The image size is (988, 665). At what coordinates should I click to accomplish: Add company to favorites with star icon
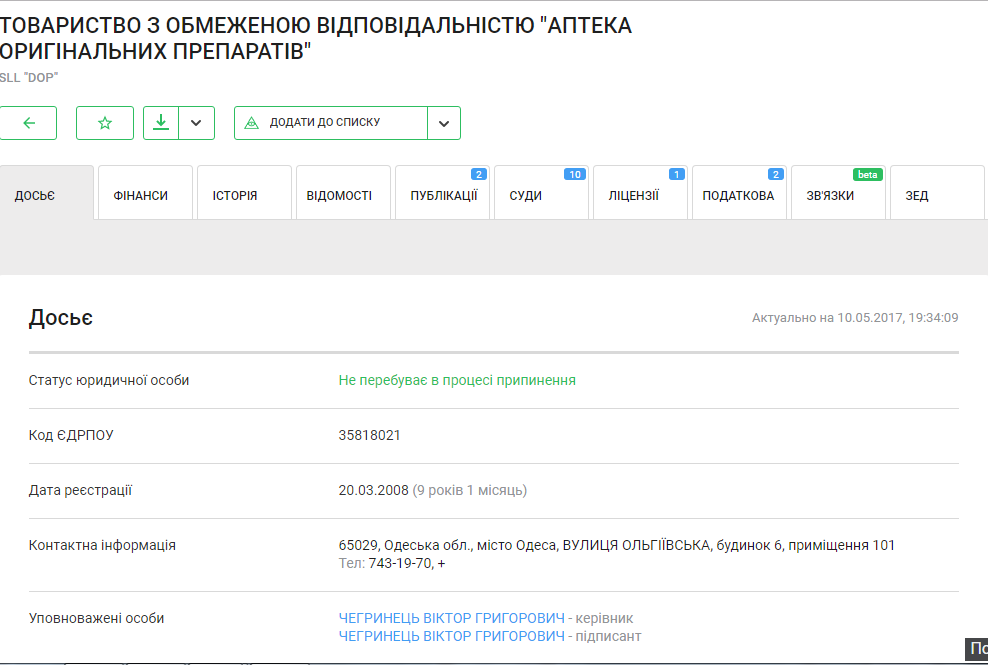click(x=105, y=123)
